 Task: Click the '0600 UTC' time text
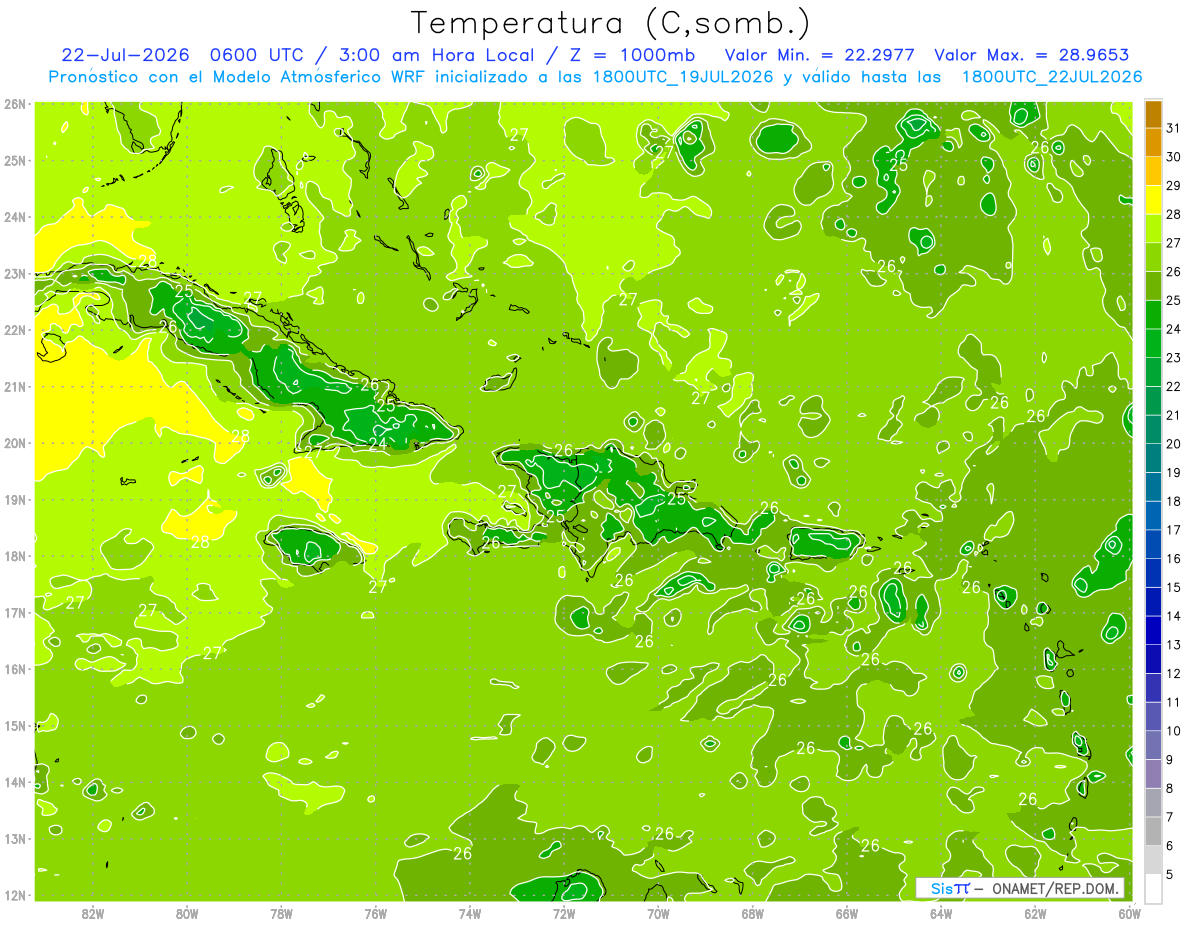coord(257,55)
